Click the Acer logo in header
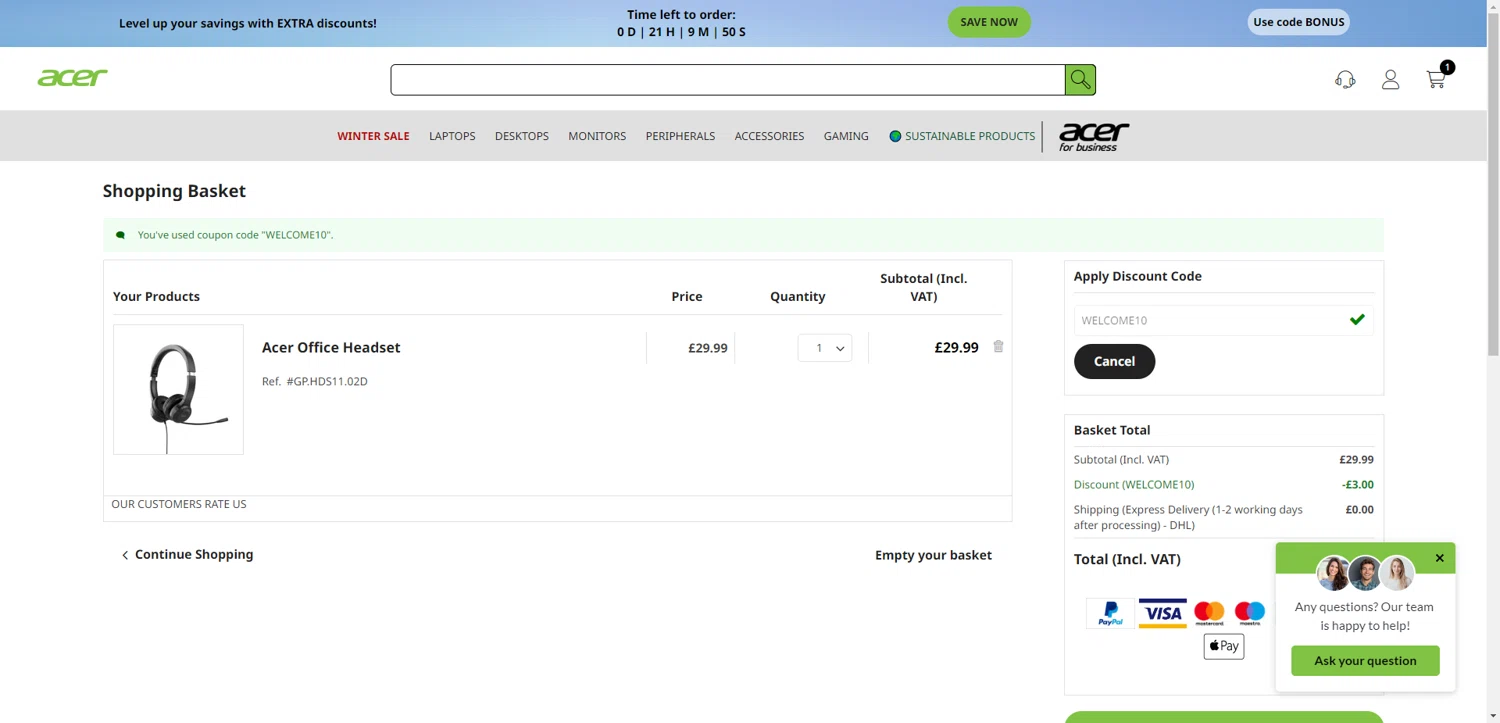The width and height of the screenshot is (1500, 723). (x=72, y=78)
